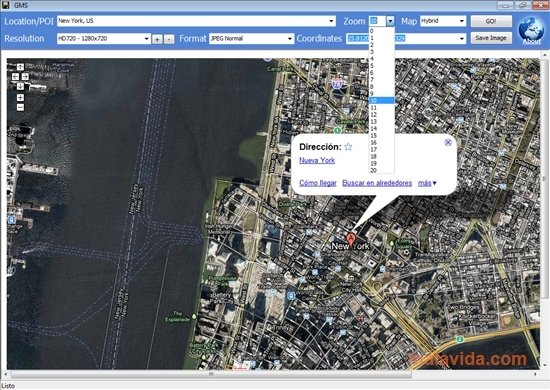550x390 pixels.
Task: Collapse the Zoom dropdown arrow
Action: point(390,21)
